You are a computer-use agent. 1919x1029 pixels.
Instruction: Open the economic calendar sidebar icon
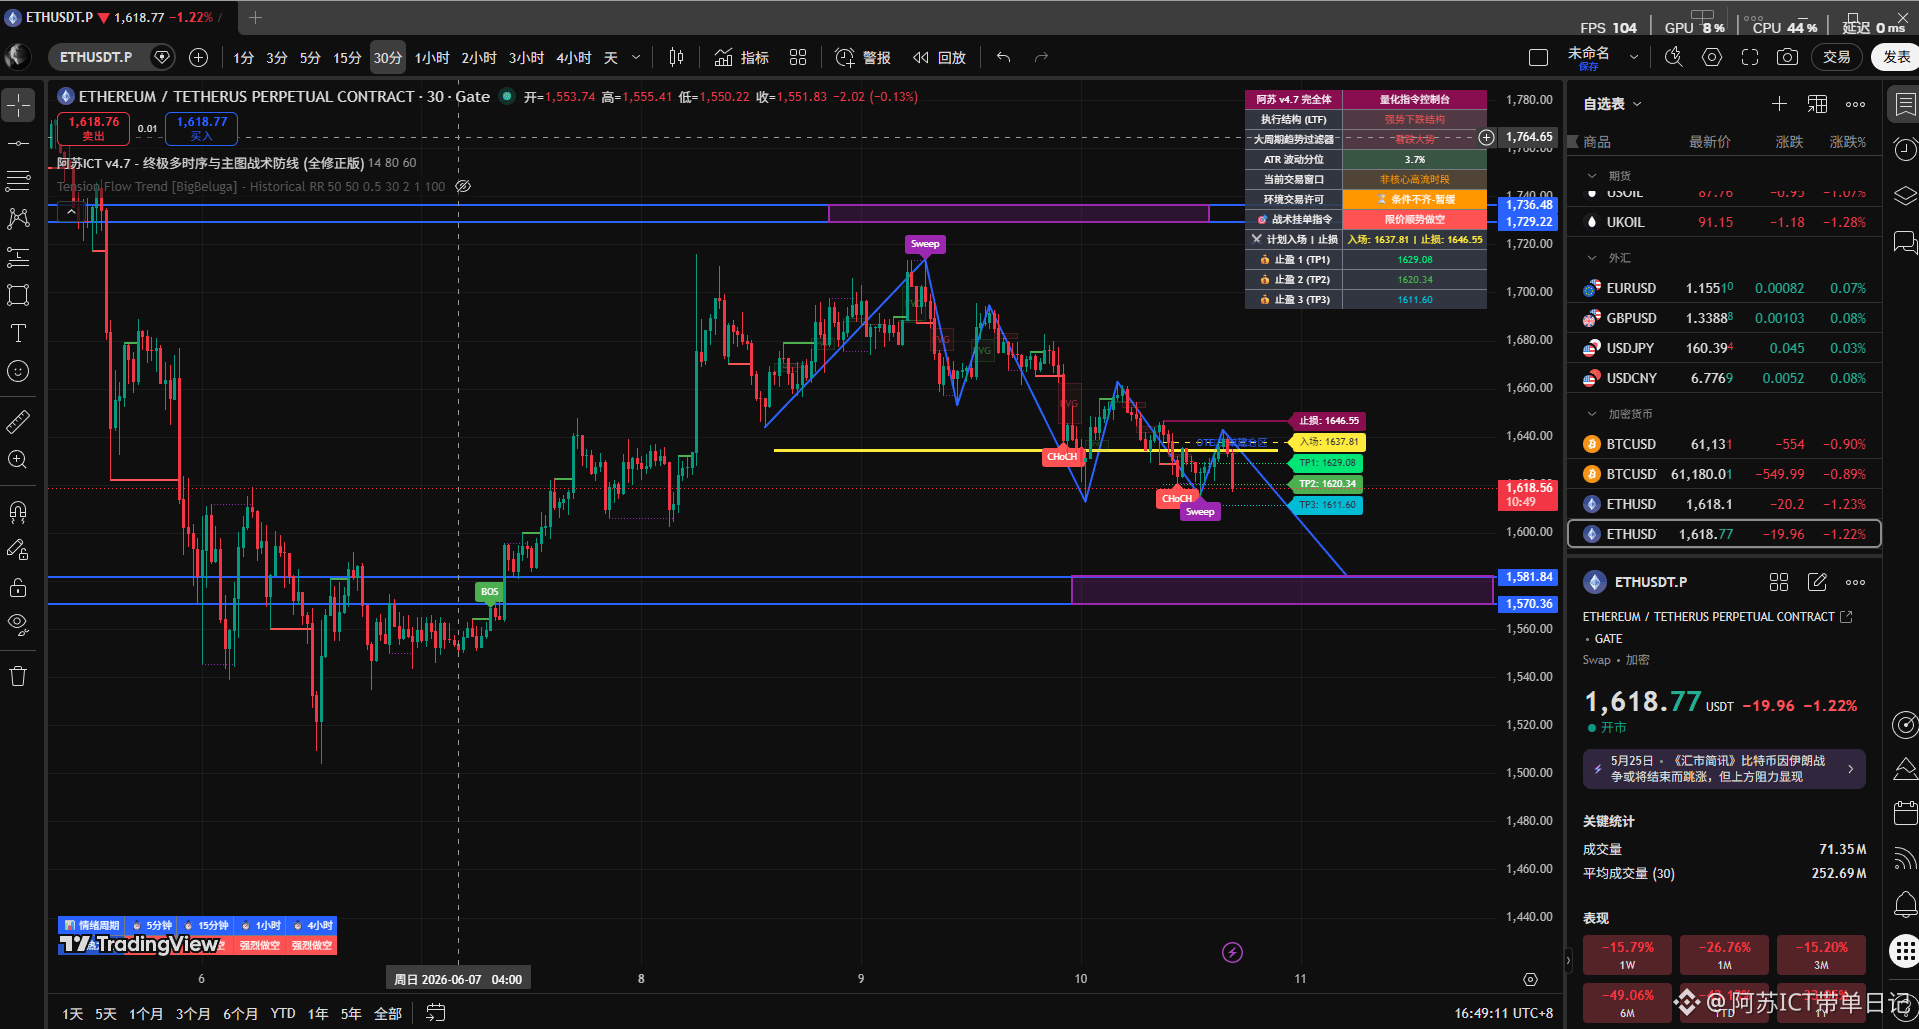point(1905,813)
